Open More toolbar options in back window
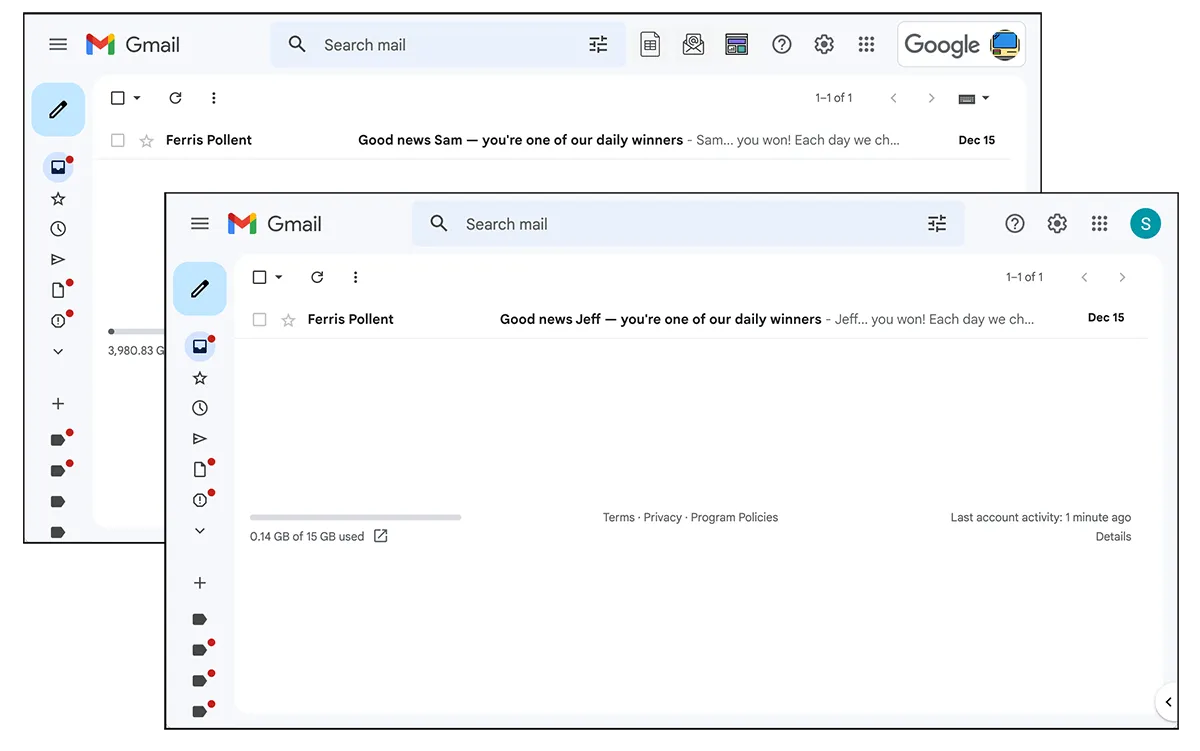 (x=213, y=98)
